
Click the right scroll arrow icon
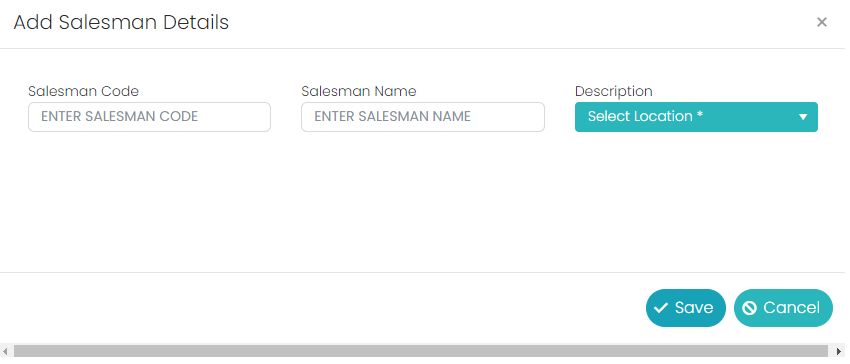pyautogui.click(x=839, y=351)
